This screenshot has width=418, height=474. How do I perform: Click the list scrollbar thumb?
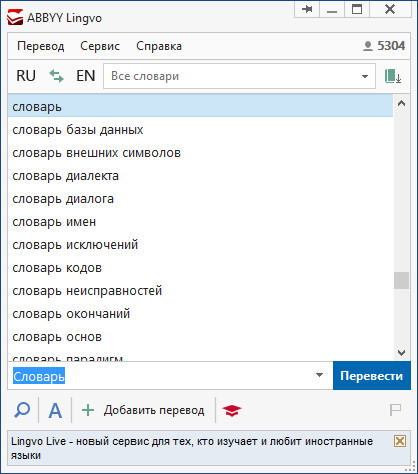pos(401,281)
